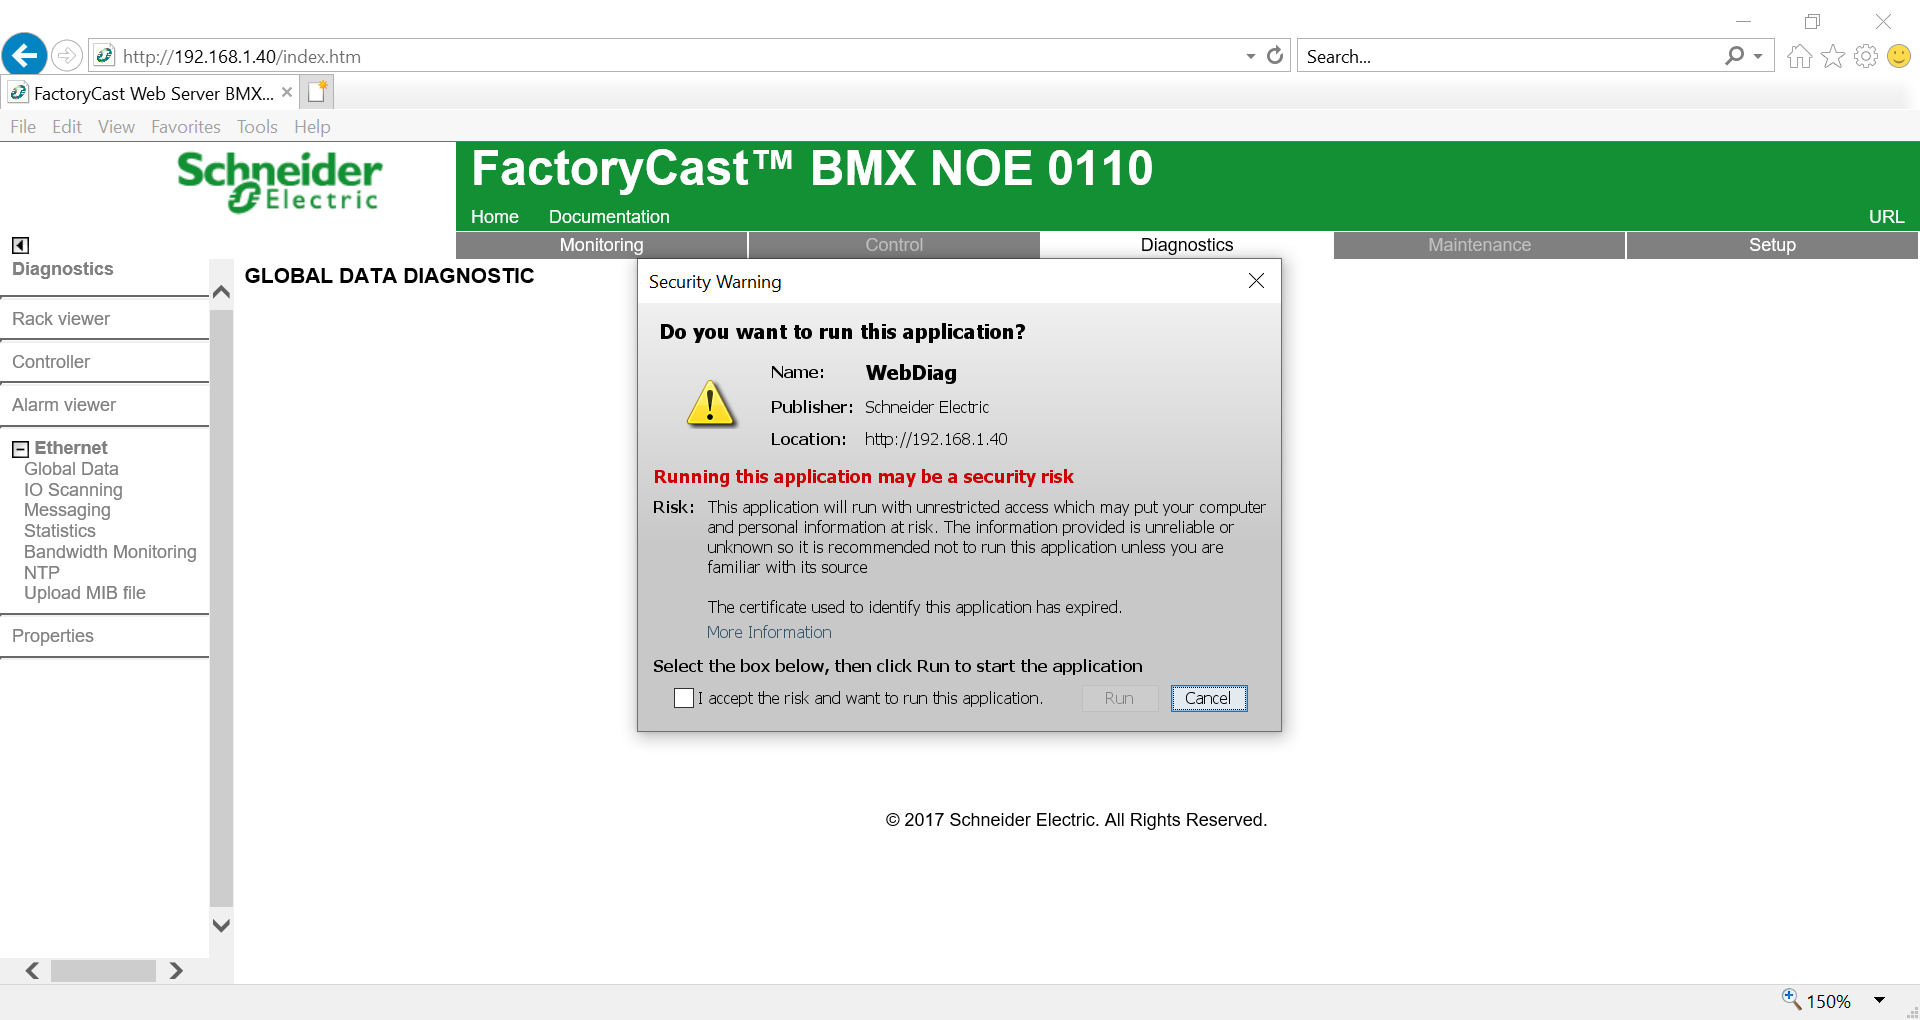Select Messaging under Ethernet

(67, 510)
